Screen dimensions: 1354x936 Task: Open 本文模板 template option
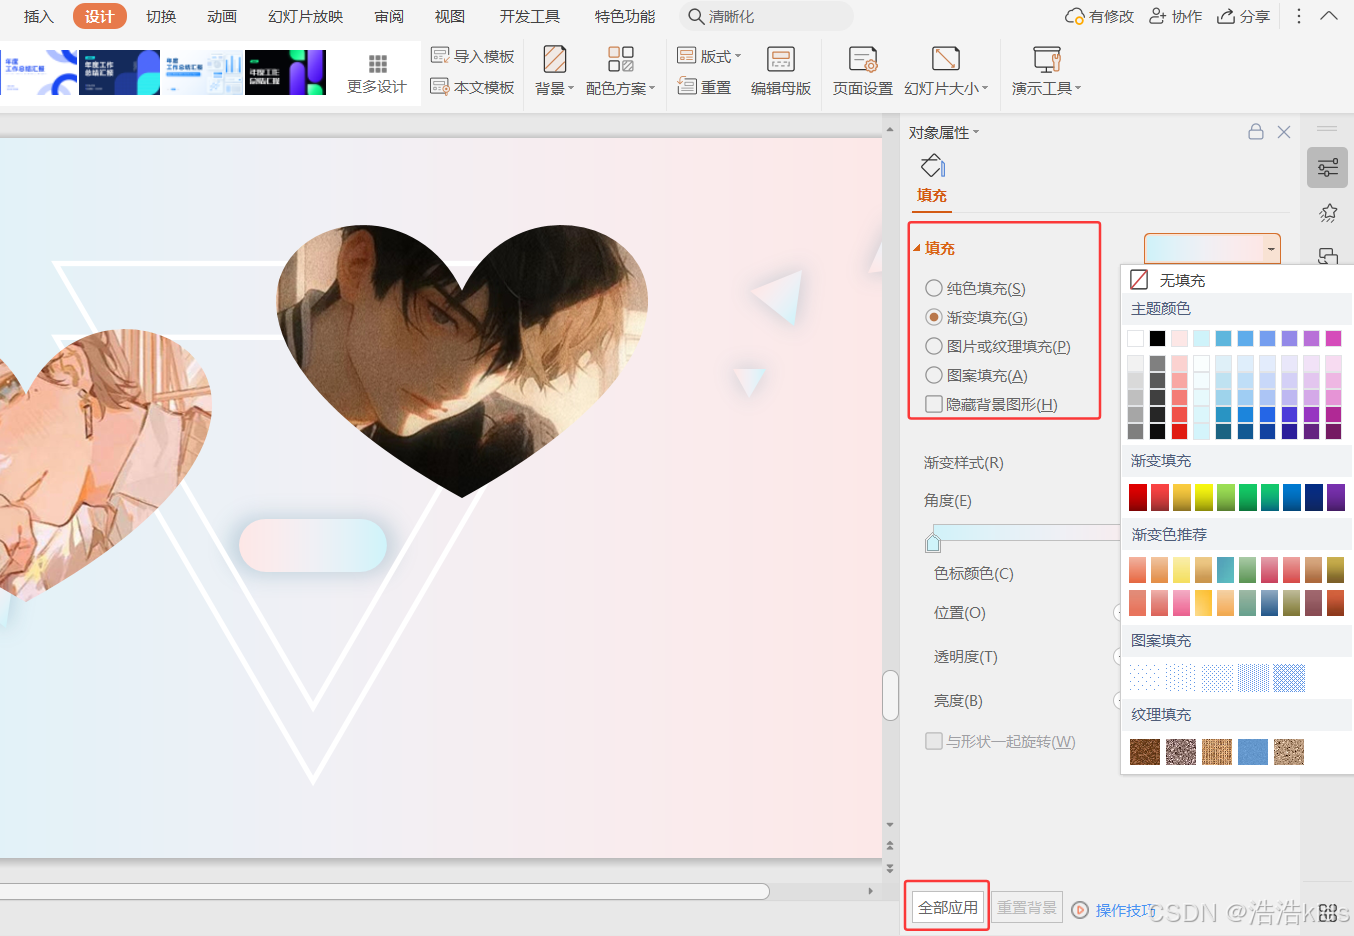pos(472,87)
